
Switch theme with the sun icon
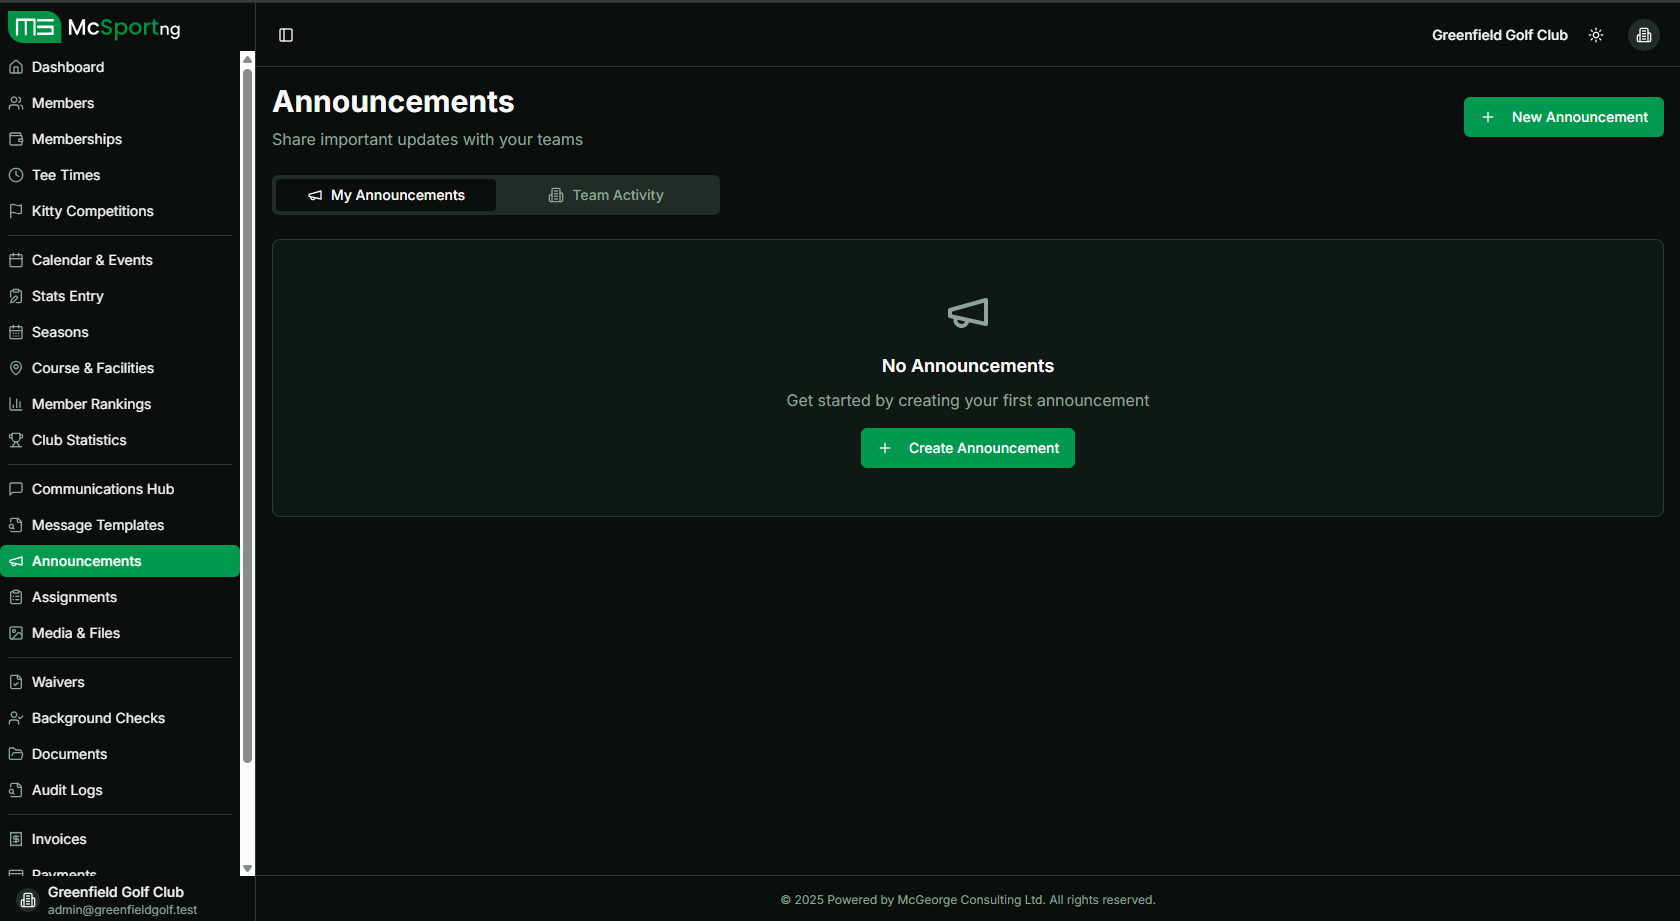click(1596, 35)
